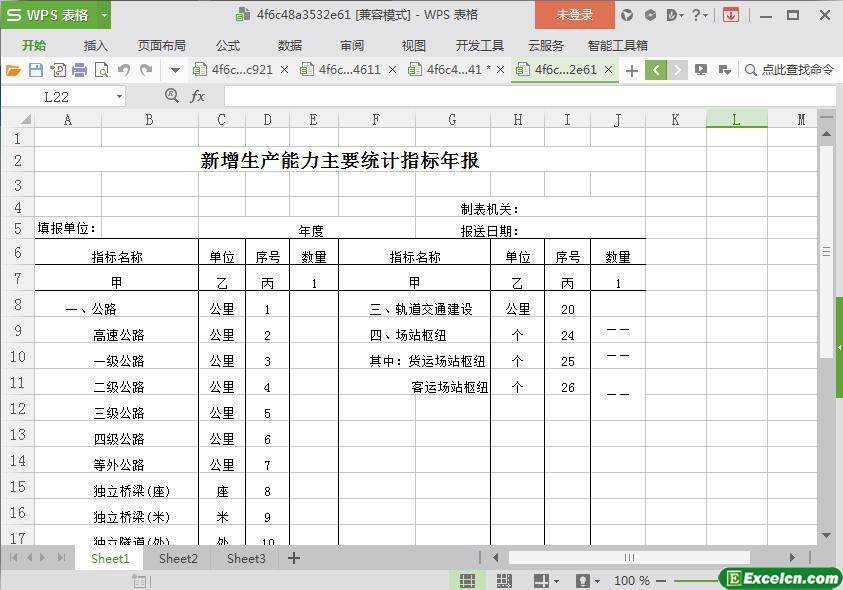Click vertical scrollbar down arrow
This screenshot has height=590, width=843.
pyautogui.click(x=827, y=535)
